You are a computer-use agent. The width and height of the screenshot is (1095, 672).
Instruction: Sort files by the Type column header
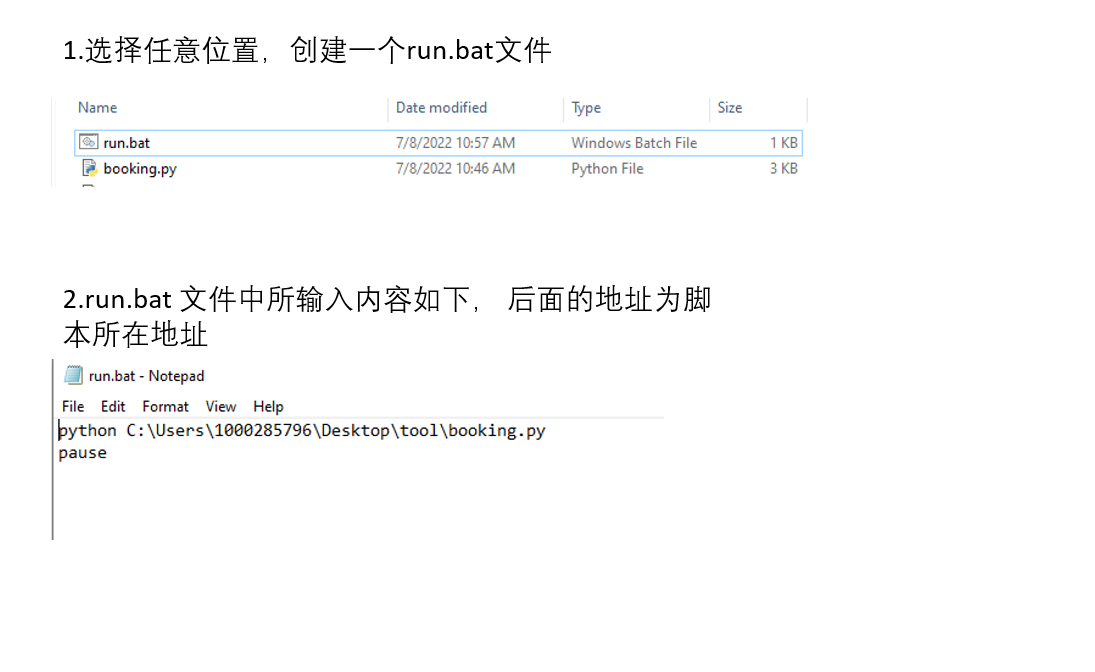click(x=585, y=107)
